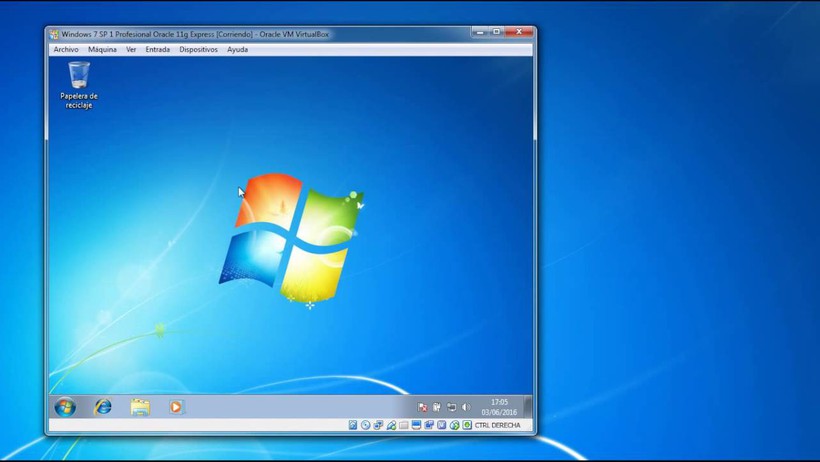Click the optical disc status icon
The width and height of the screenshot is (820, 462).
point(366,425)
